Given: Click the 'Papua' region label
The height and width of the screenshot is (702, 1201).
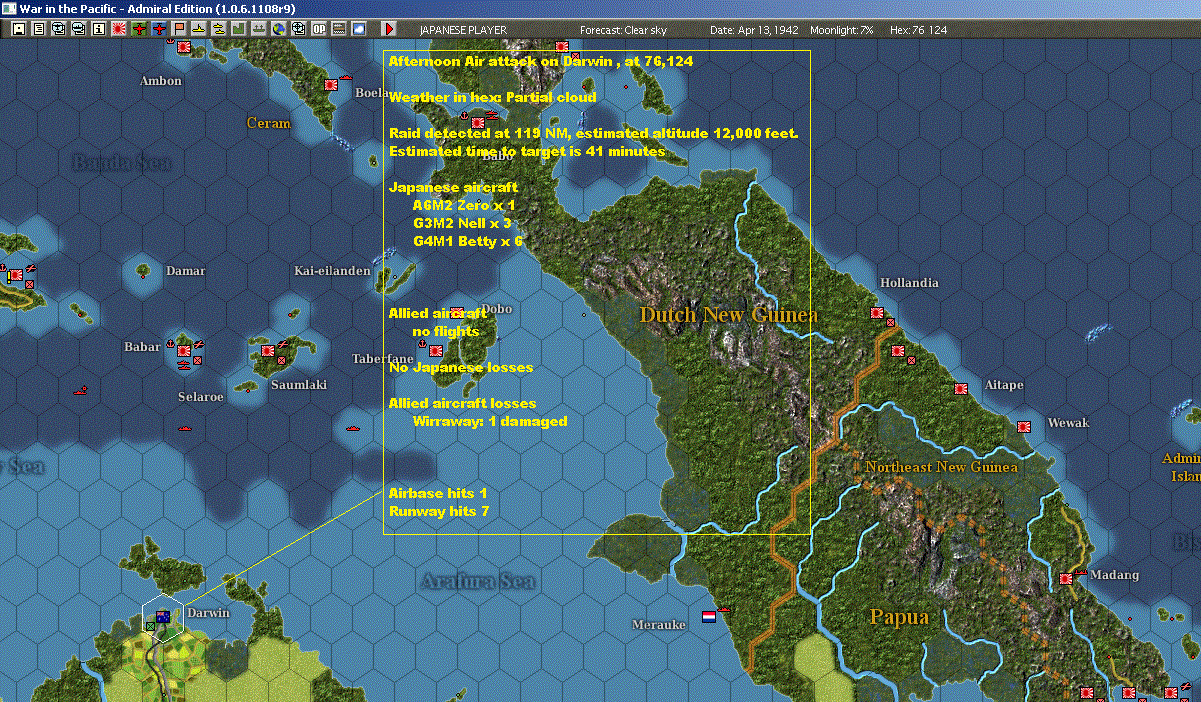Looking at the screenshot, I should [x=899, y=616].
